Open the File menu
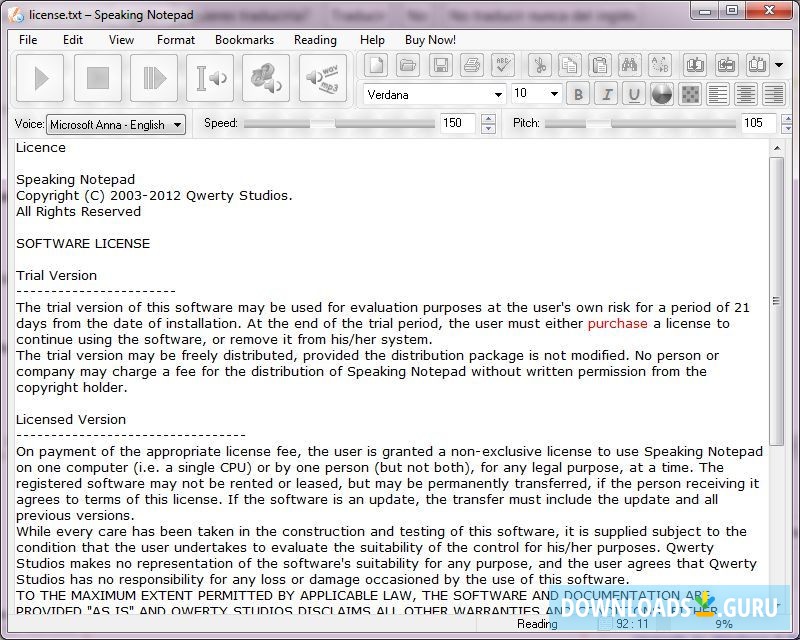This screenshot has height=640, width=800. [28, 40]
